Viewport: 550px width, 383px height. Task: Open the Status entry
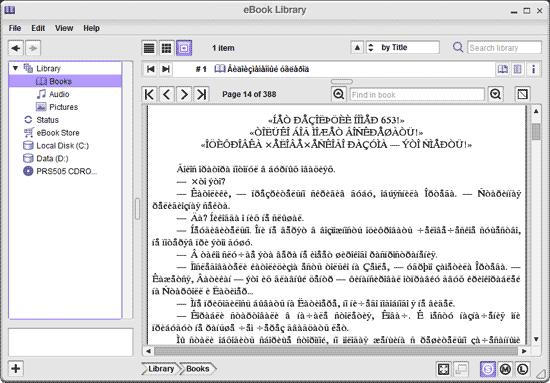click(41, 120)
